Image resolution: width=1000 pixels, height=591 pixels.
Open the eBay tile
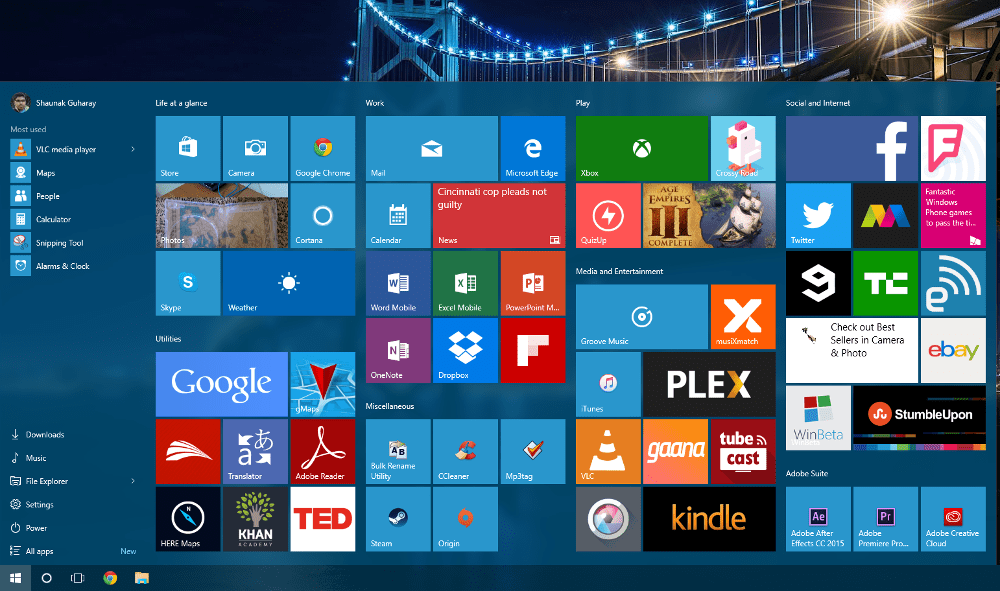pyautogui.click(x=953, y=351)
